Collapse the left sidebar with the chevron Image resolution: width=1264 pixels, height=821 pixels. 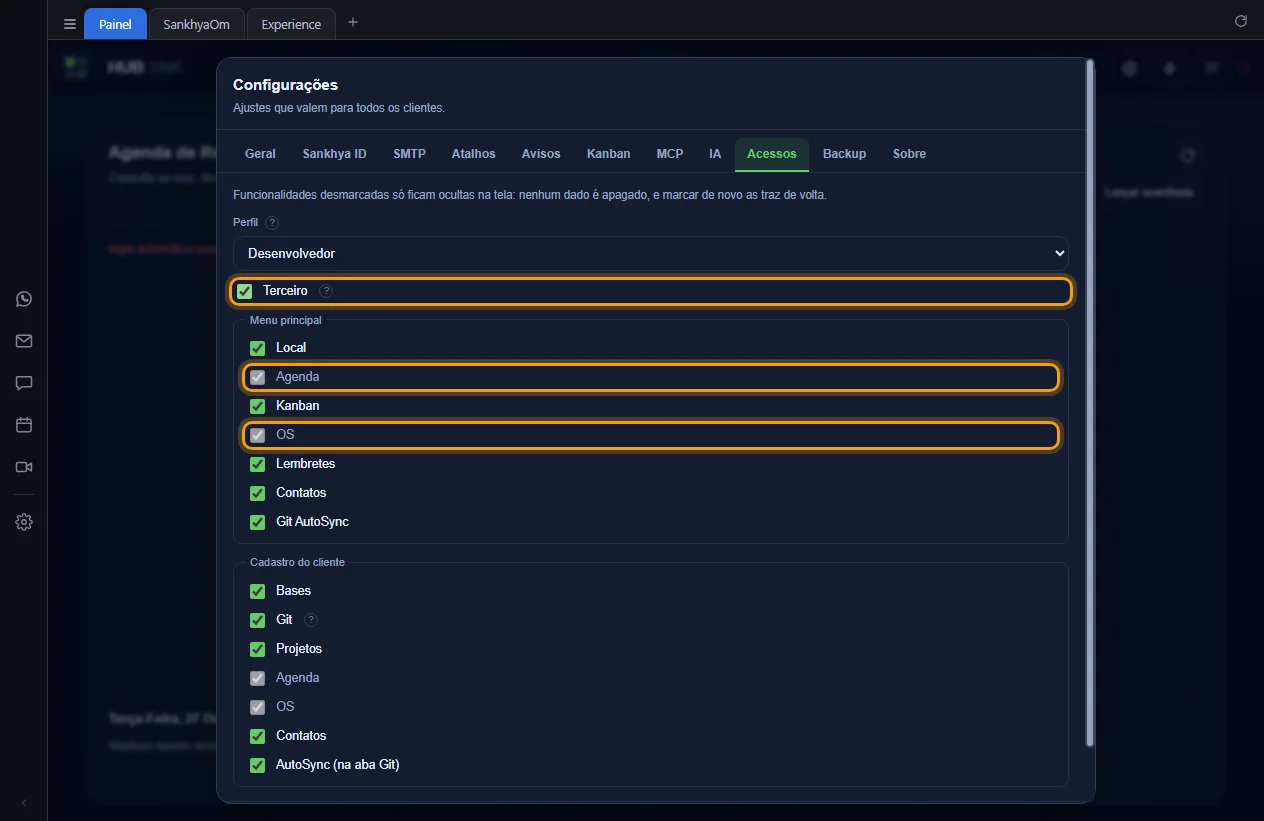(x=24, y=803)
